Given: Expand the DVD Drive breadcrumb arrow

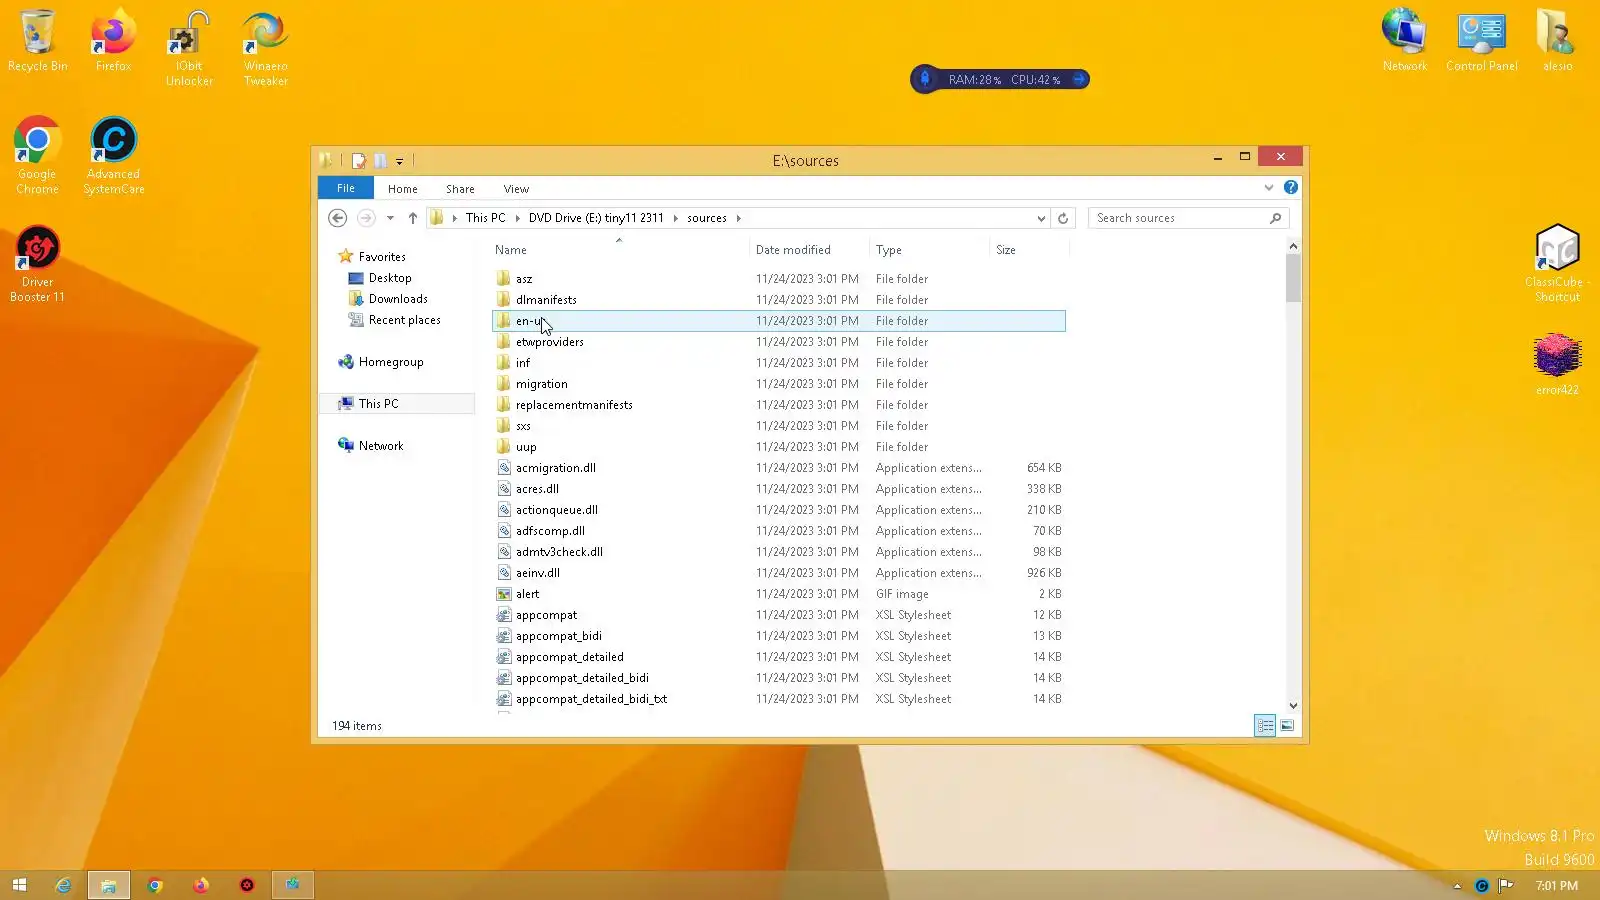Looking at the screenshot, I should coord(675,218).
